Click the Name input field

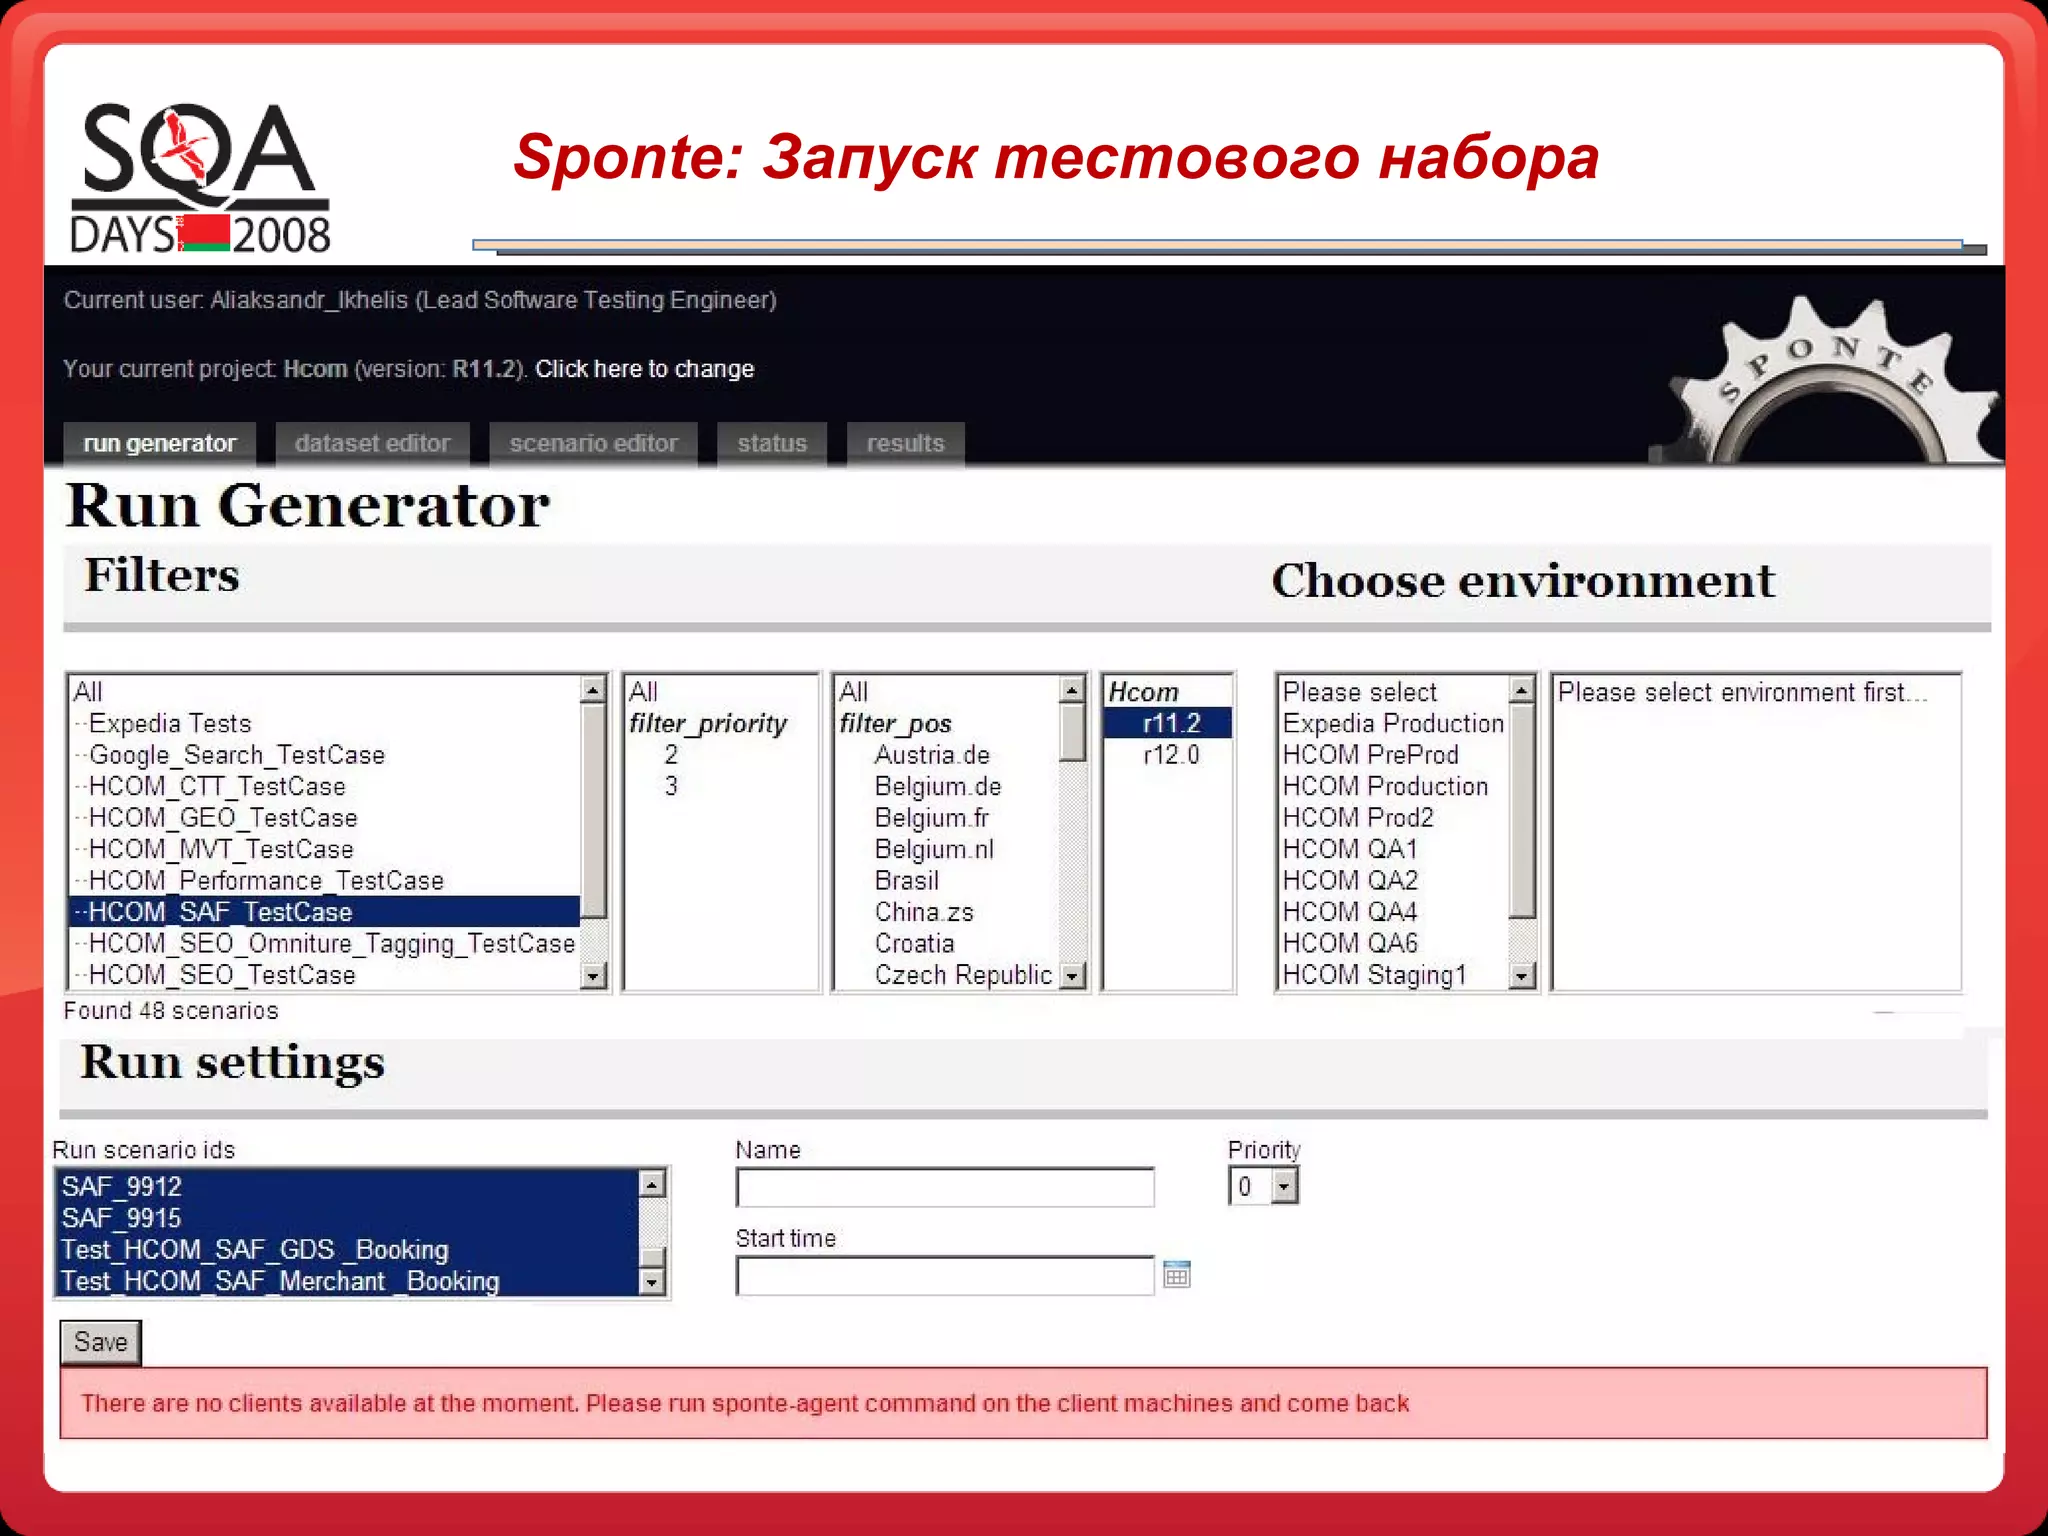pyautogui.click(x=944, y=1188)
